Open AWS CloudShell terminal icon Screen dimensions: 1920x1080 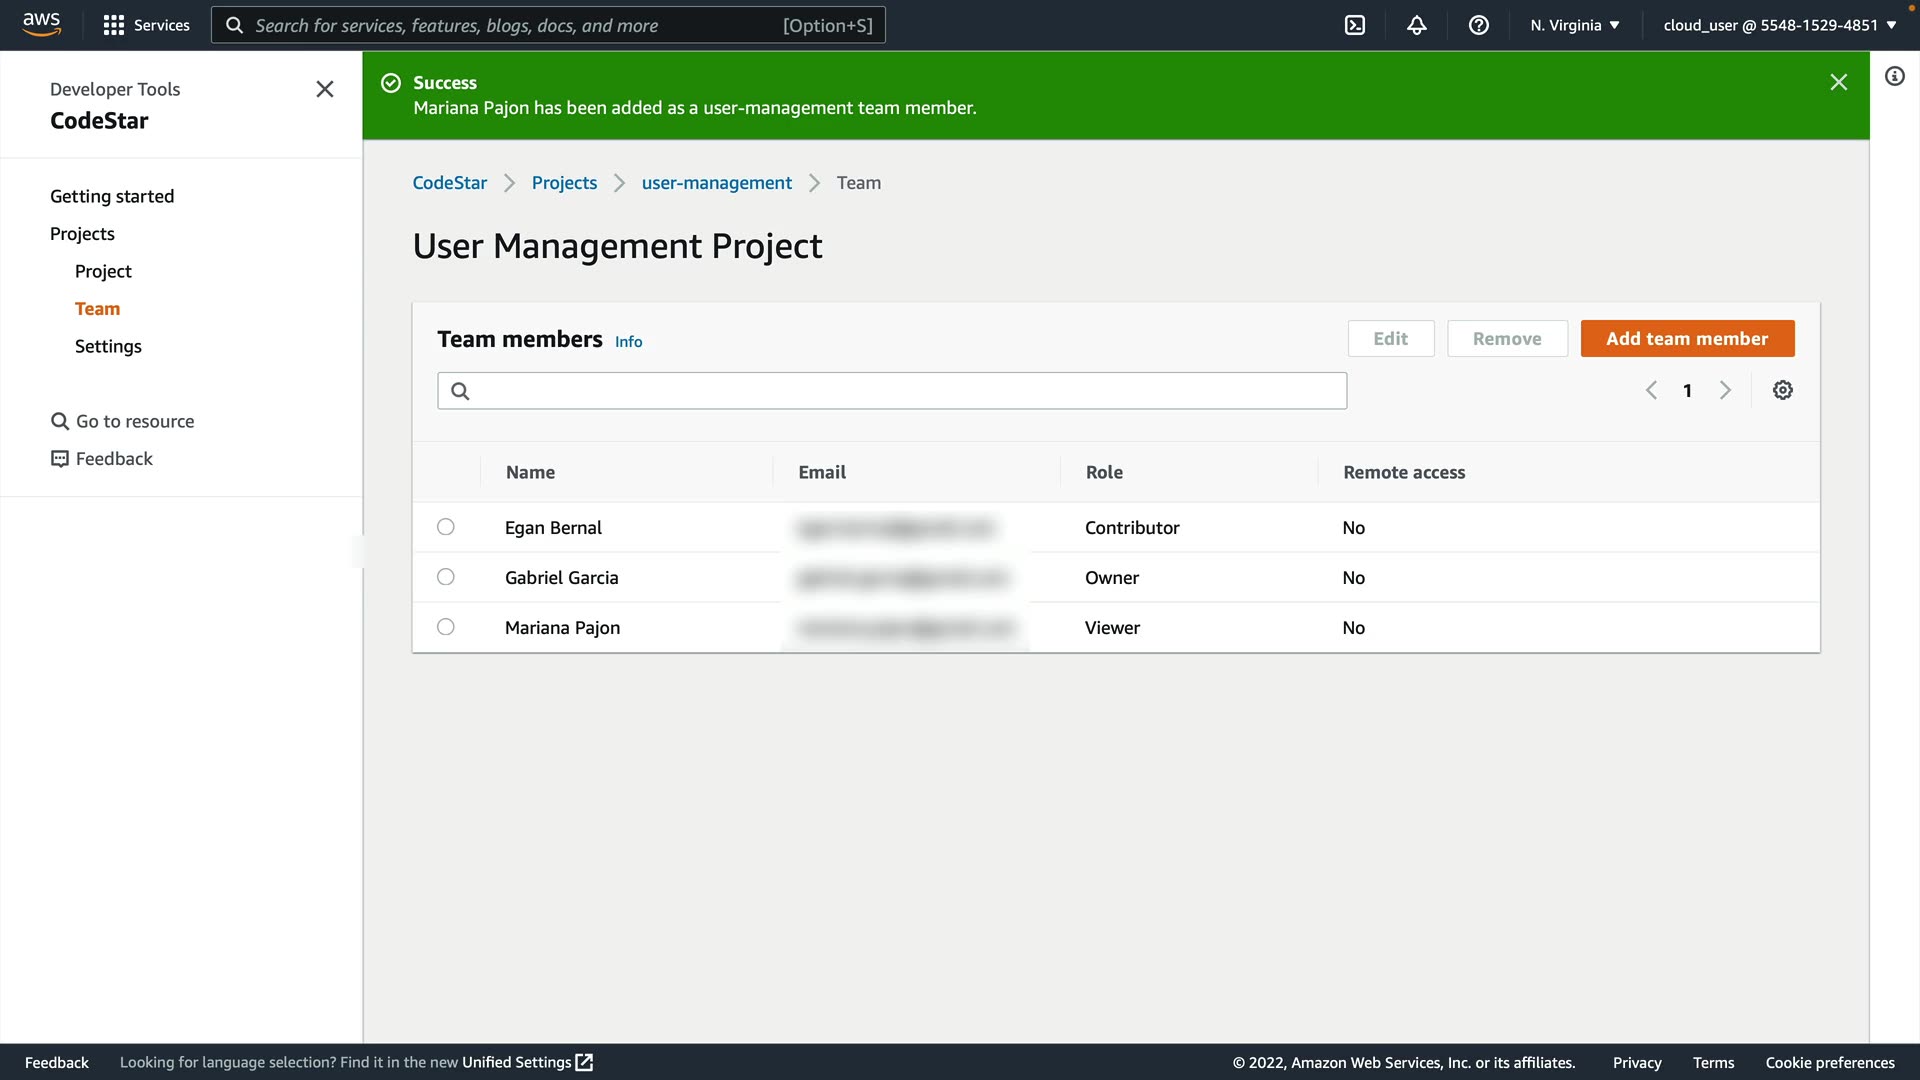1355,25
